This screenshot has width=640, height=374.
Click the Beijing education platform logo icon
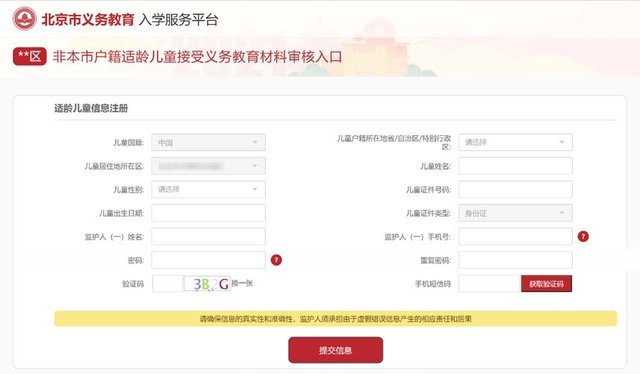[24, 18]
